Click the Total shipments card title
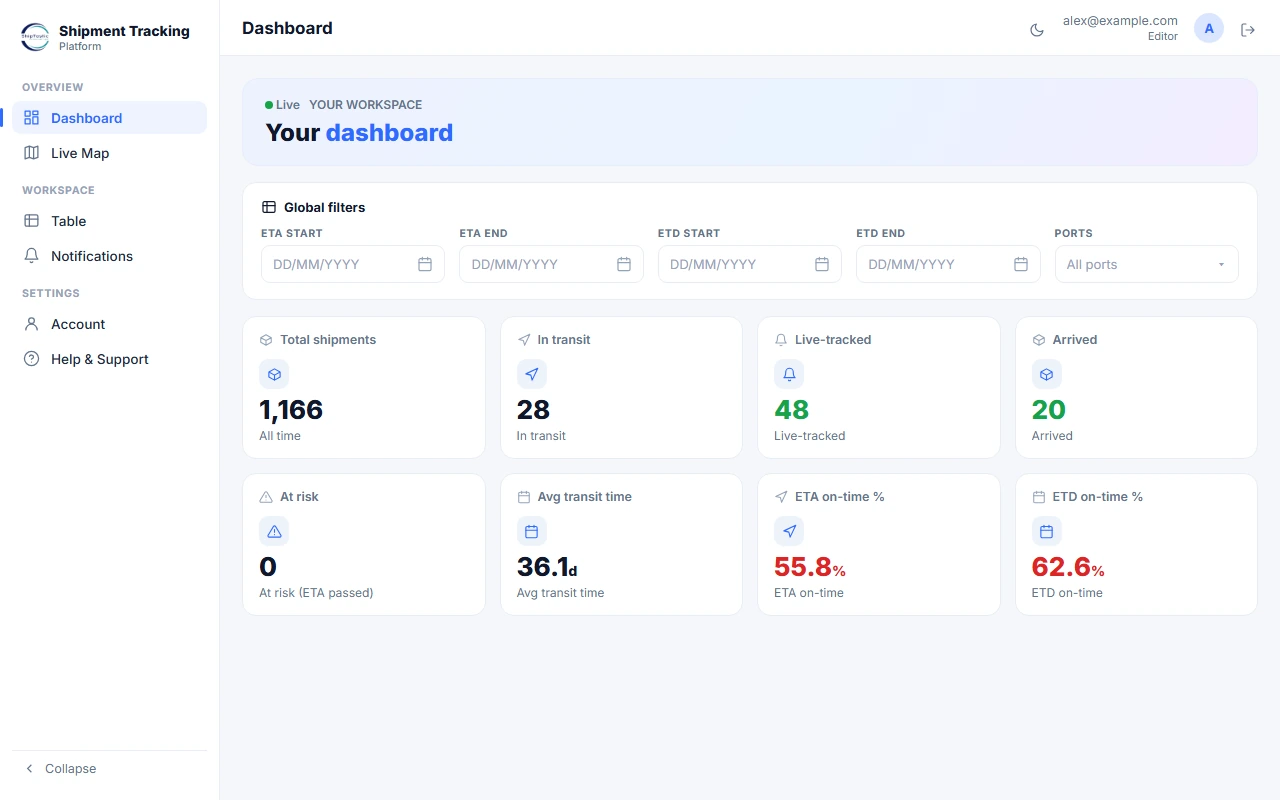This screenshot has width=1280, height=800. point(328,340)
